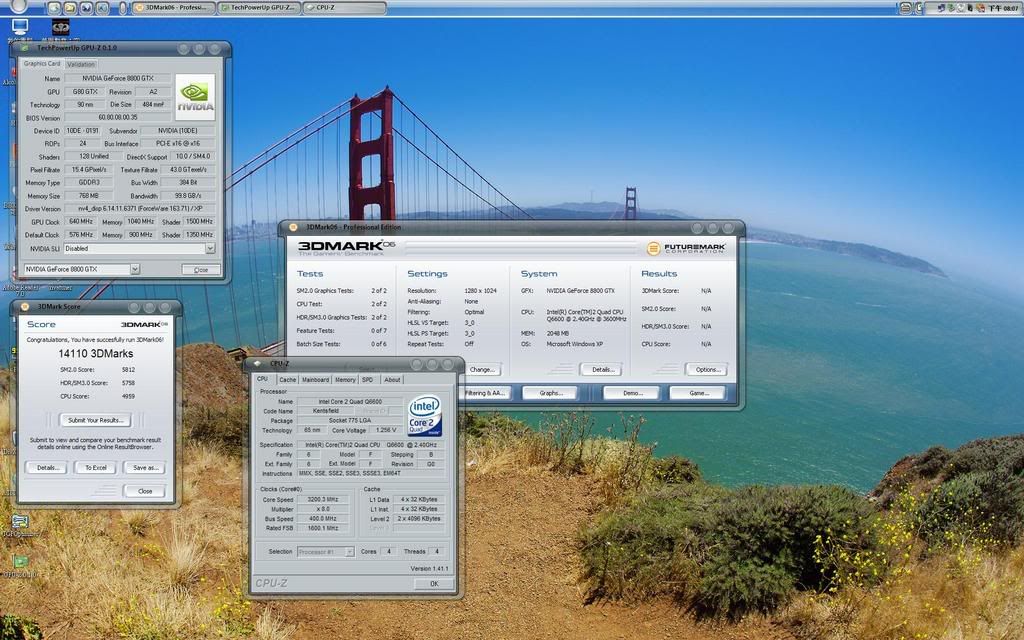Open Details under 3DMark06 System section
Image resolution: width=1024 pixels, height=640 pixels.
coord(601,370)
